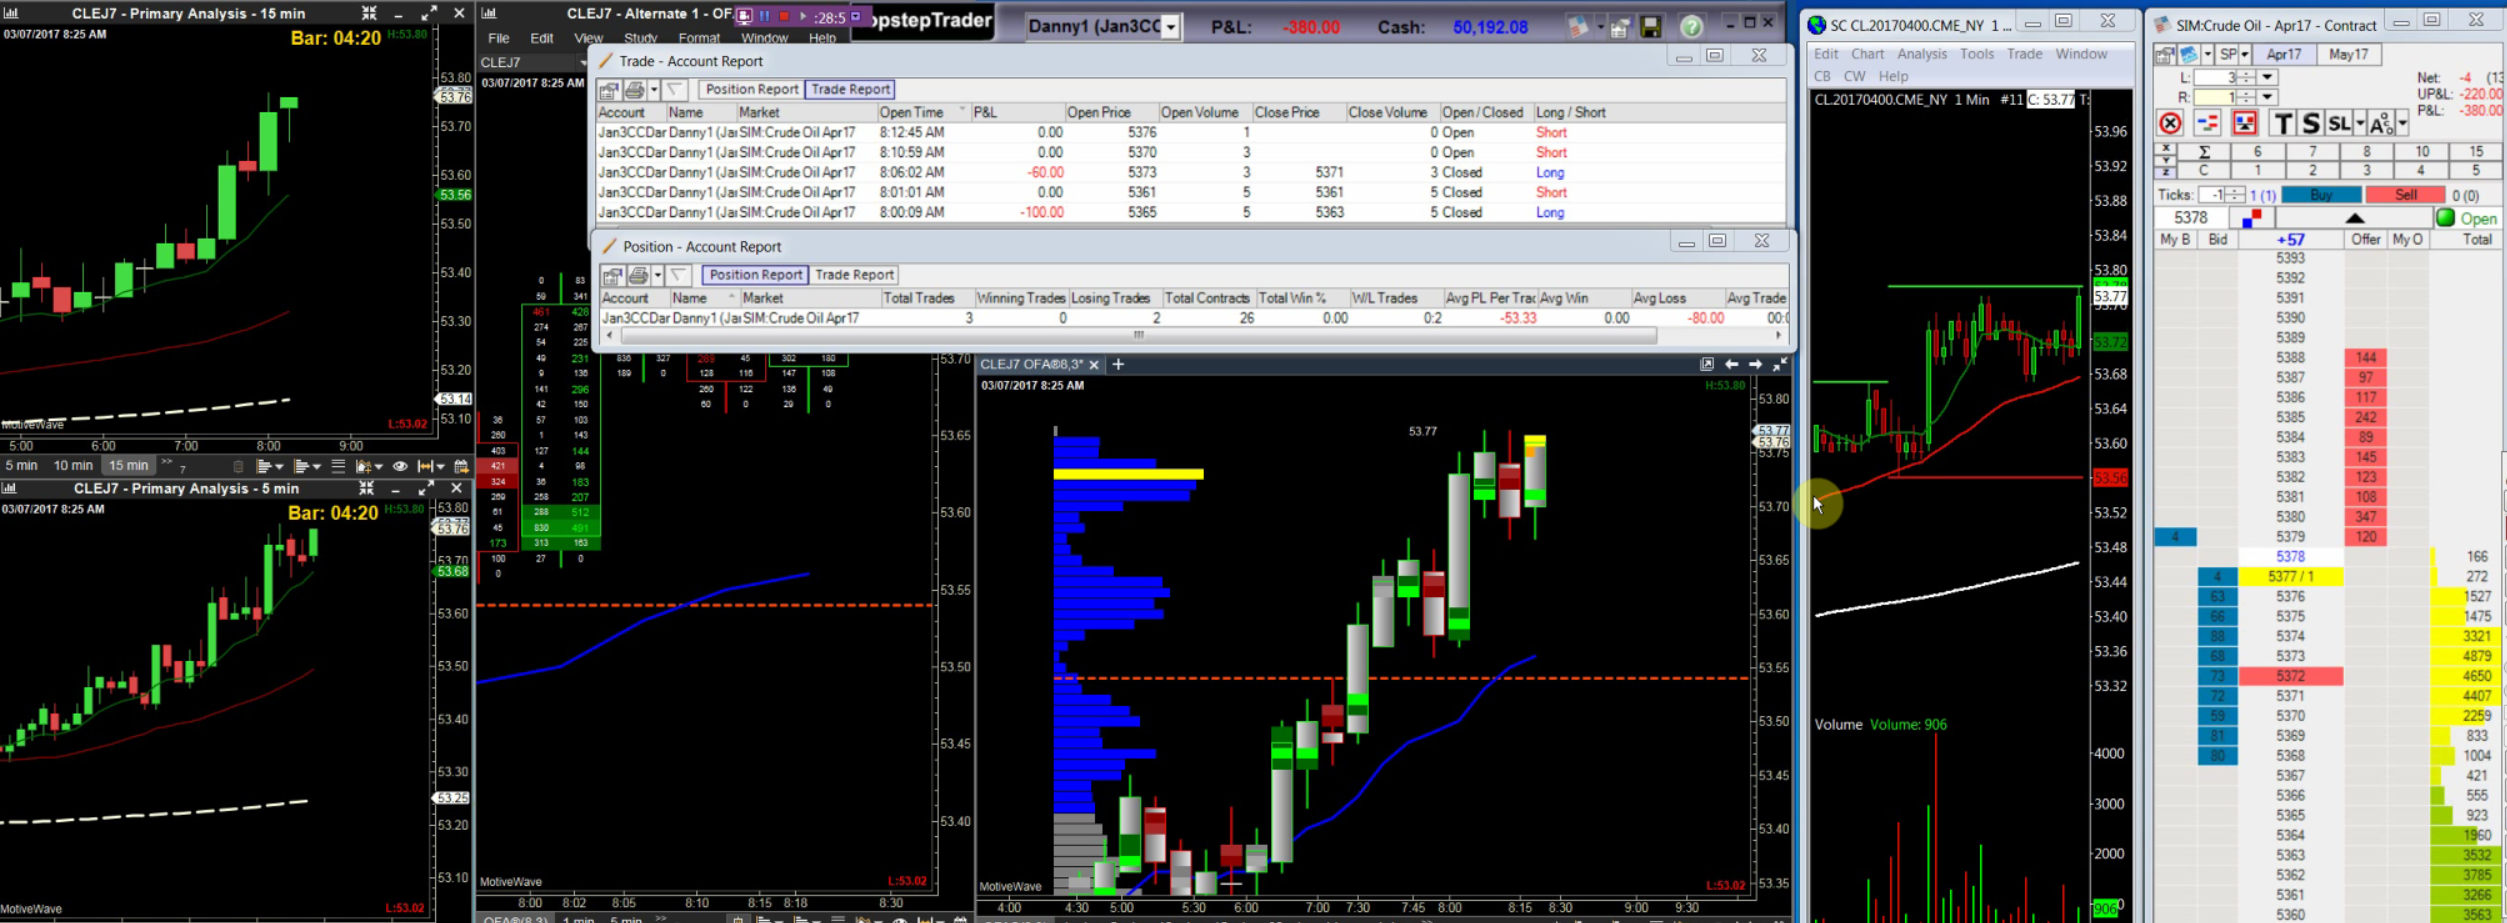Toggle the eye visibility icon in chart toolbar
Image resolution: width=2507 pixels, height=923 pixels.
coord(400,466)
